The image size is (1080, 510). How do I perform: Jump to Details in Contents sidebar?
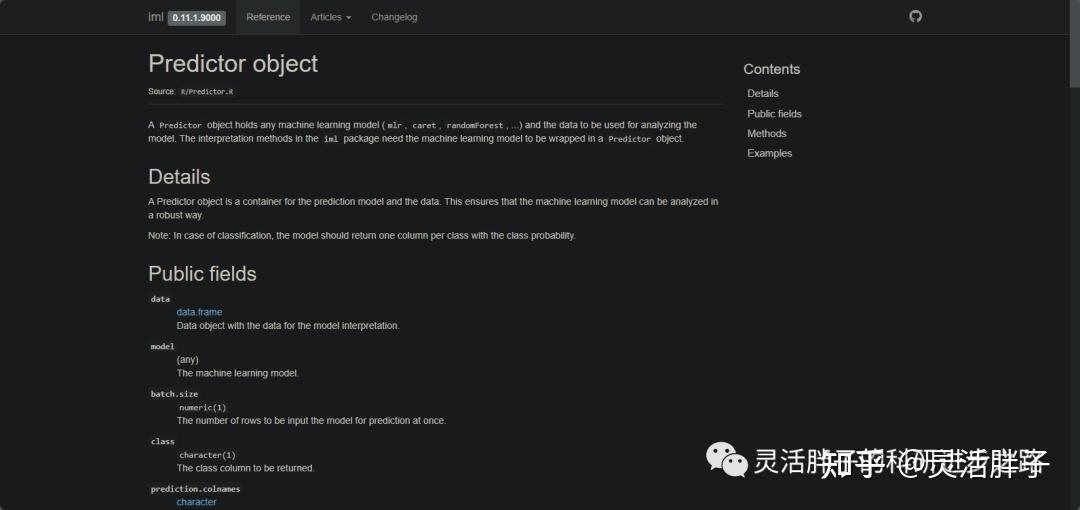click(763, 93)
